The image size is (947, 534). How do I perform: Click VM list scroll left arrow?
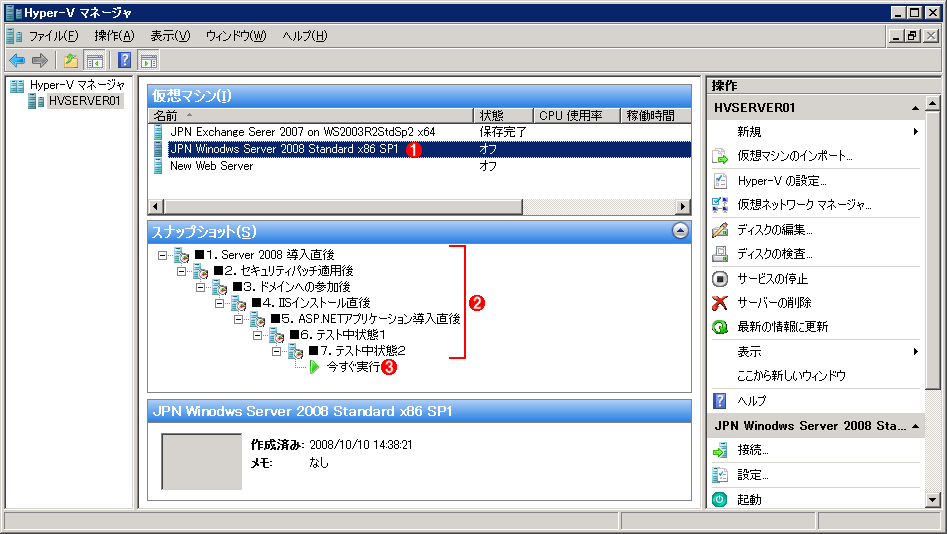(156, 207)
